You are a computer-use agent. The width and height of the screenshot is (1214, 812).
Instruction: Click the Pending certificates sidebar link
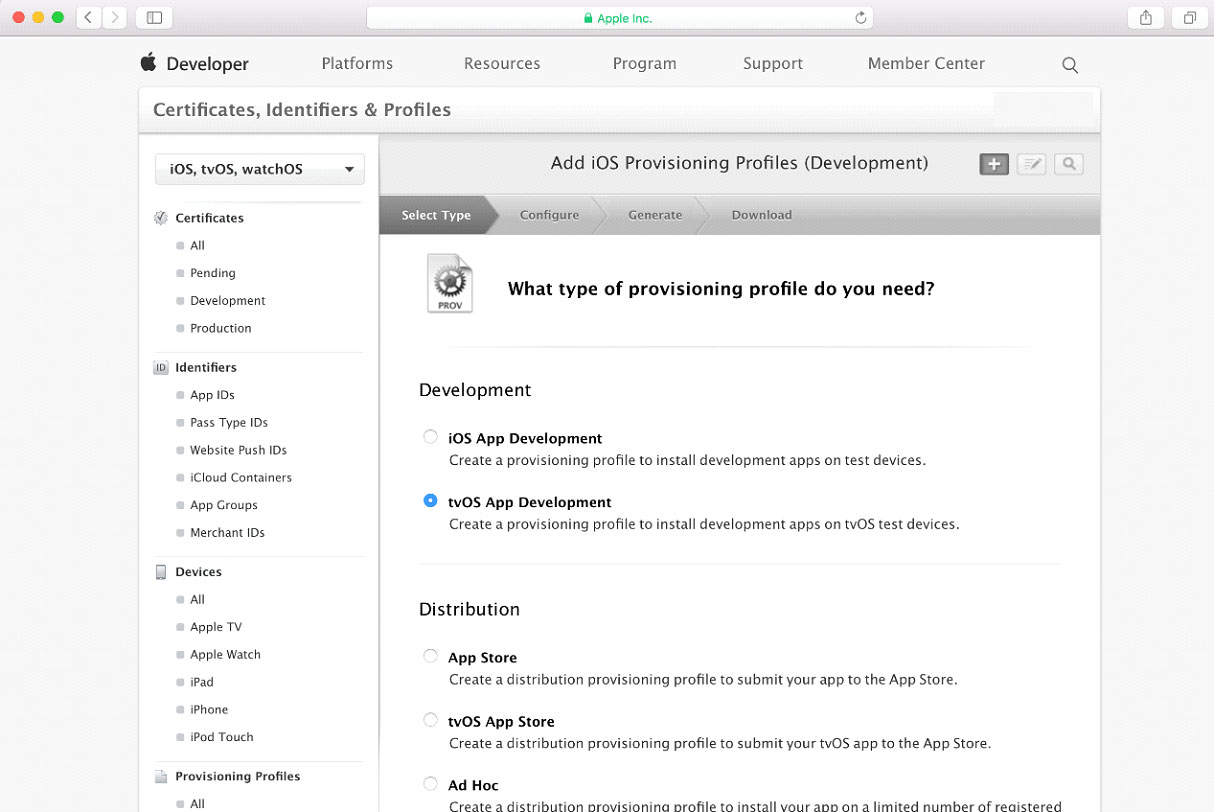click(x=213, y=273)
